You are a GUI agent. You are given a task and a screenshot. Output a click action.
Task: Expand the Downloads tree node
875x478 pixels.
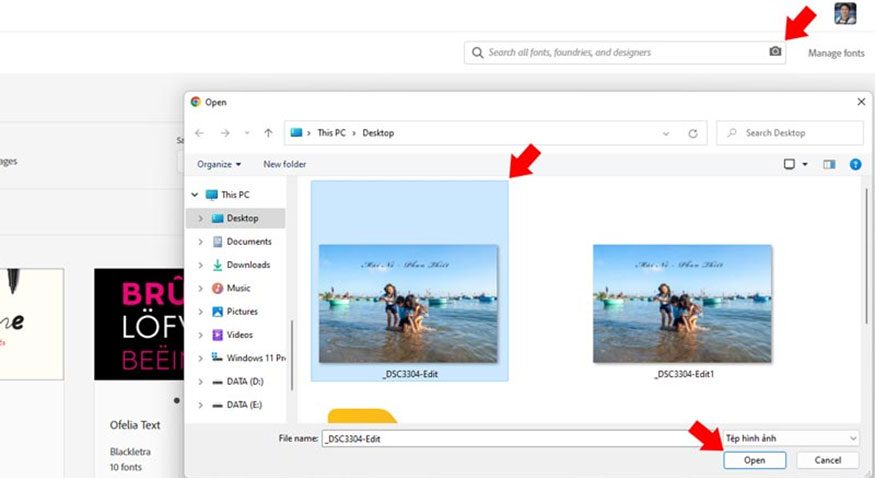tap(200, 265)
